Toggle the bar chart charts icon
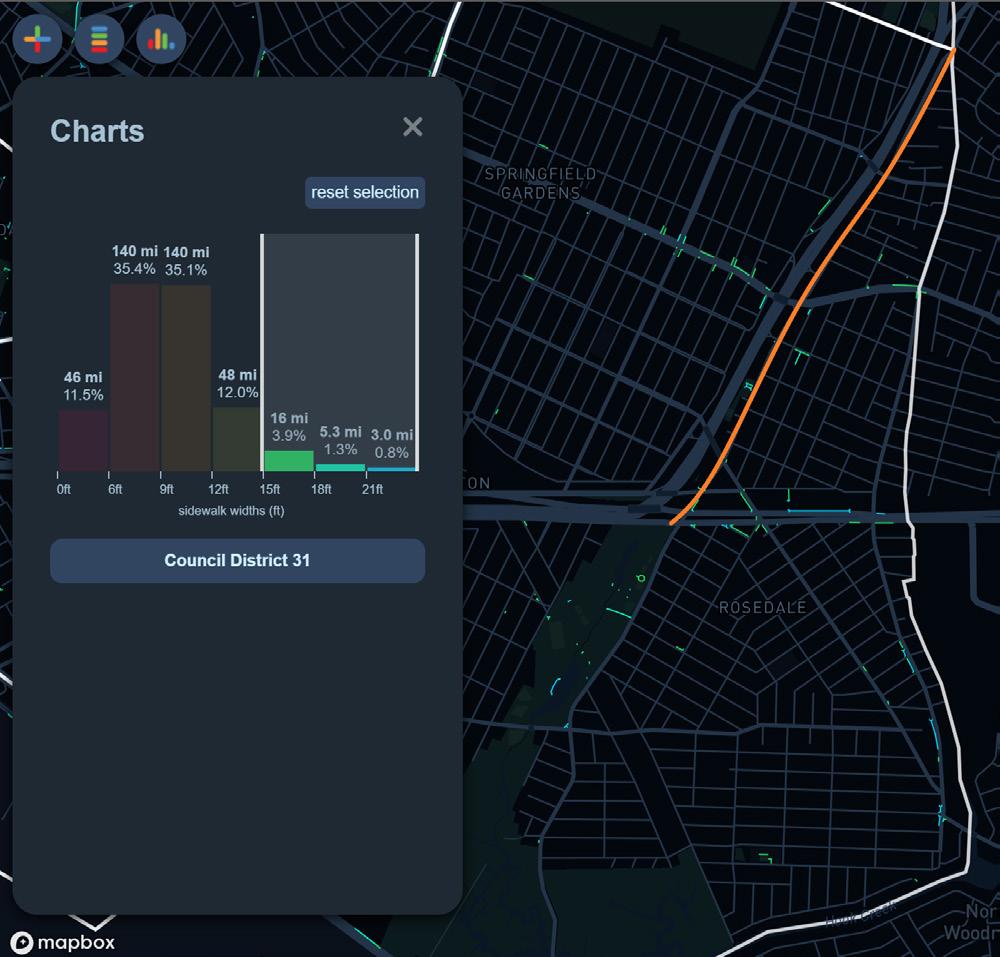Viewport: 1000px width, 957px height. [161, 40]
